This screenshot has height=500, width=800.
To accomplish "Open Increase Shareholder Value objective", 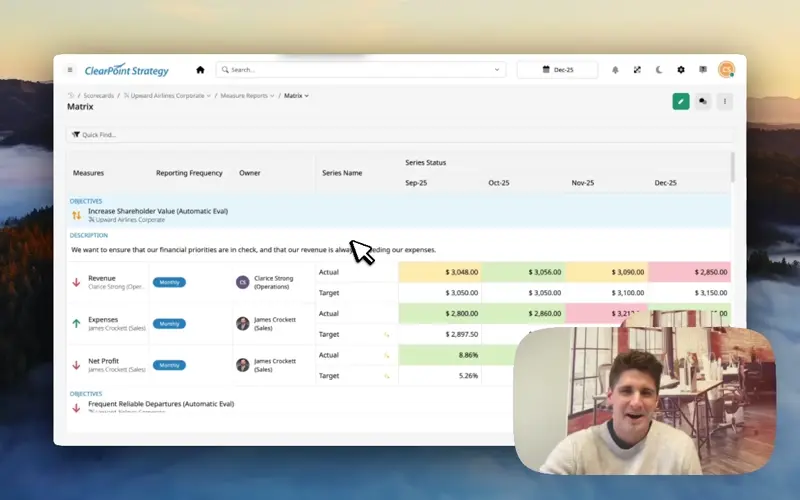I will 158,211.
